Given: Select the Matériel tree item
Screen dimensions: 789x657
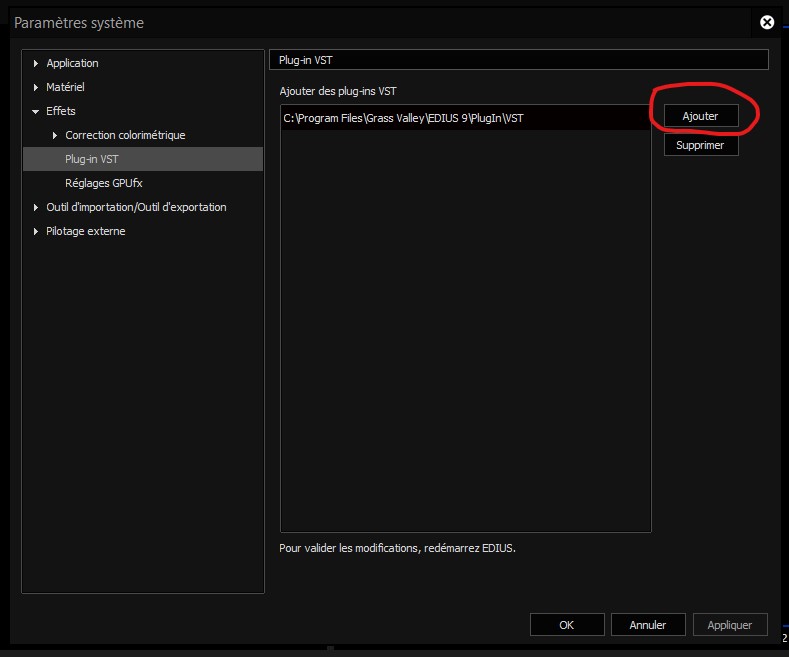Looking at the screenshot, I should click(x=65, y=87).
